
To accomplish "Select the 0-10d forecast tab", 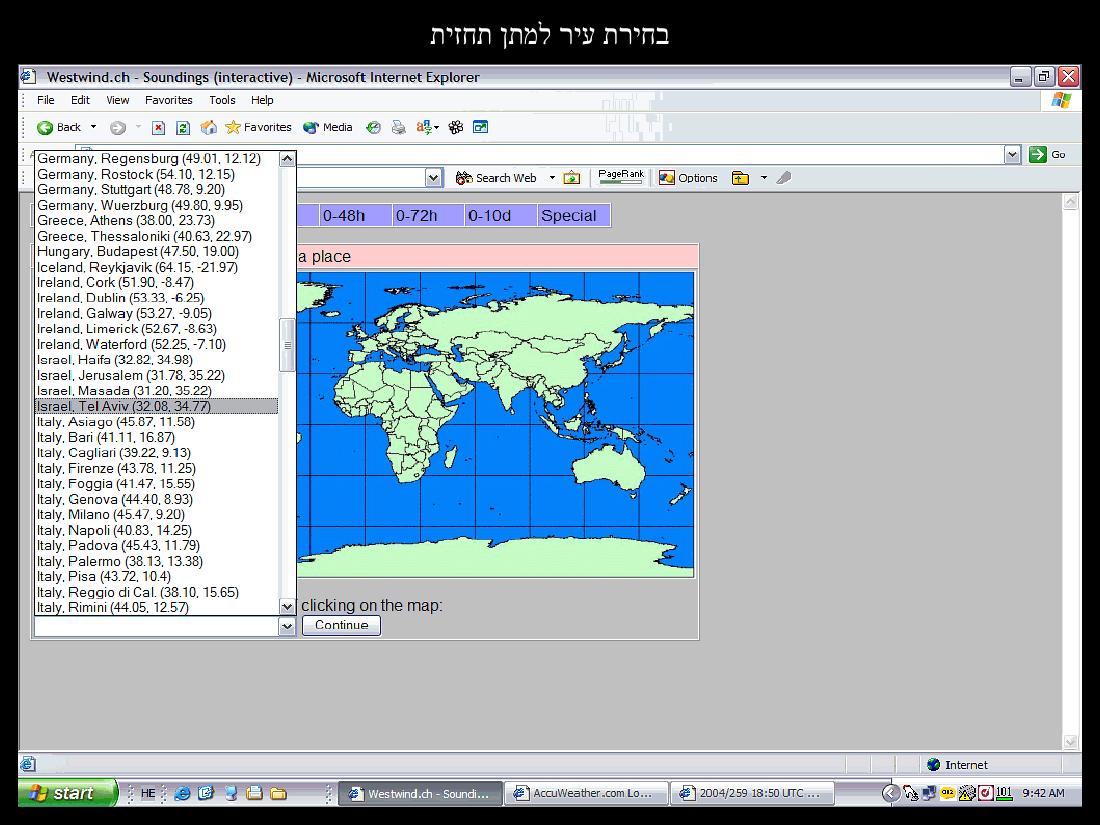I will pyautogui.click(x=500, y=215).
